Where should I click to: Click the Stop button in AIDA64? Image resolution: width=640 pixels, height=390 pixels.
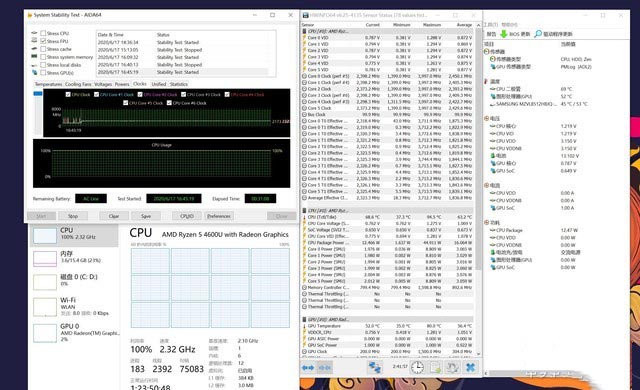[x=73, y=216]
